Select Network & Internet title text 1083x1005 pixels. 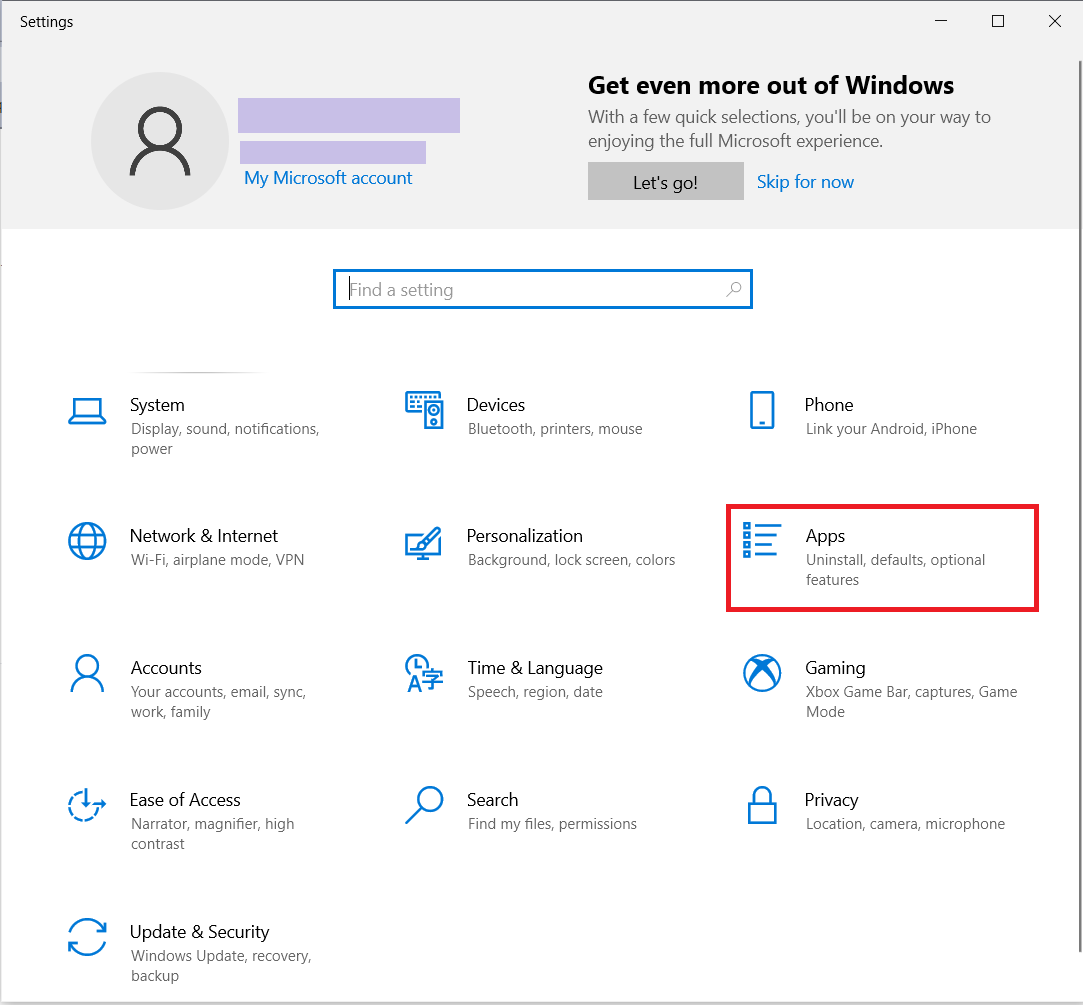tap(204, 536)
